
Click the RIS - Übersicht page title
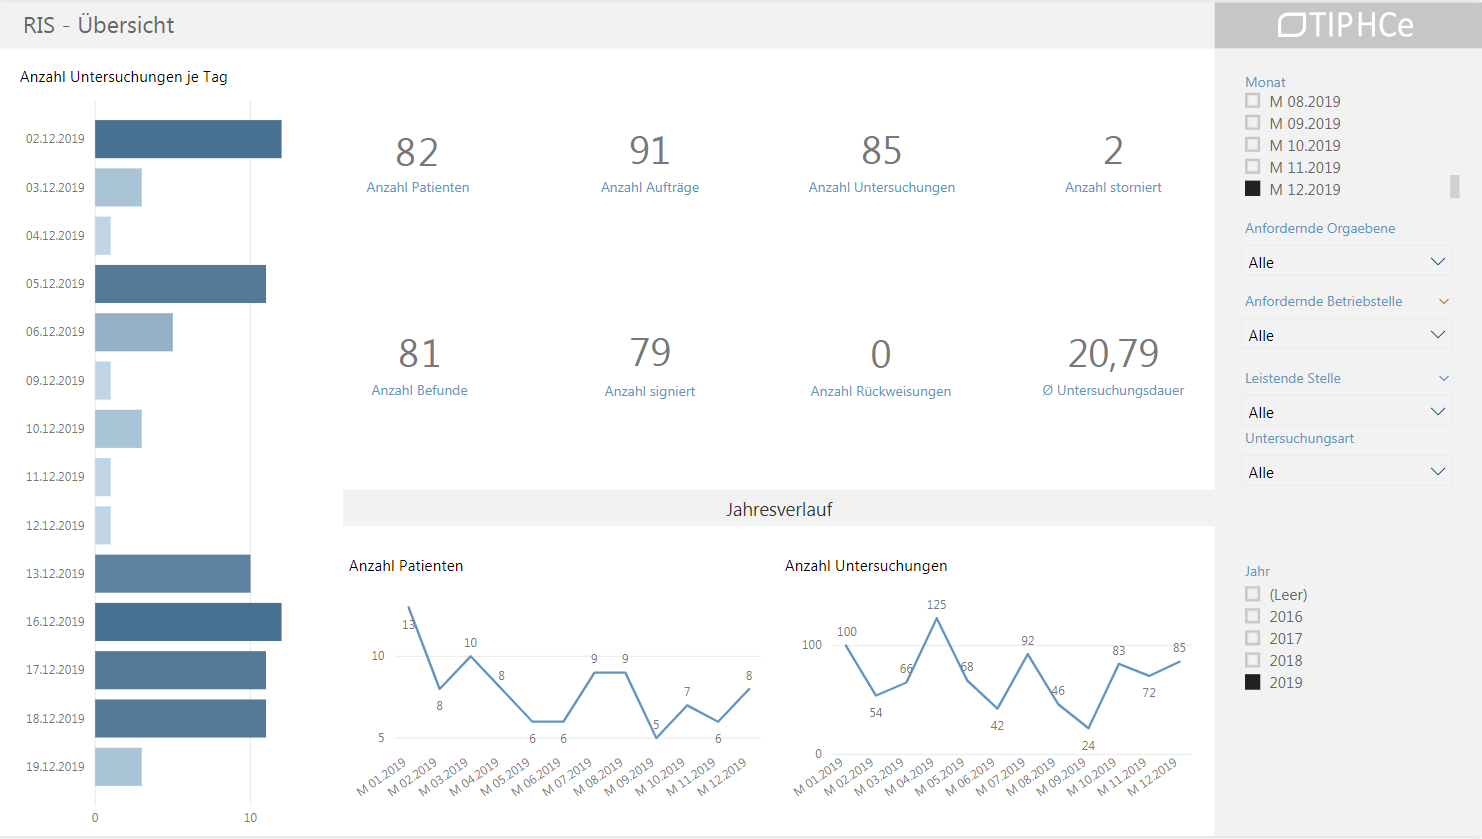(99, 25)
